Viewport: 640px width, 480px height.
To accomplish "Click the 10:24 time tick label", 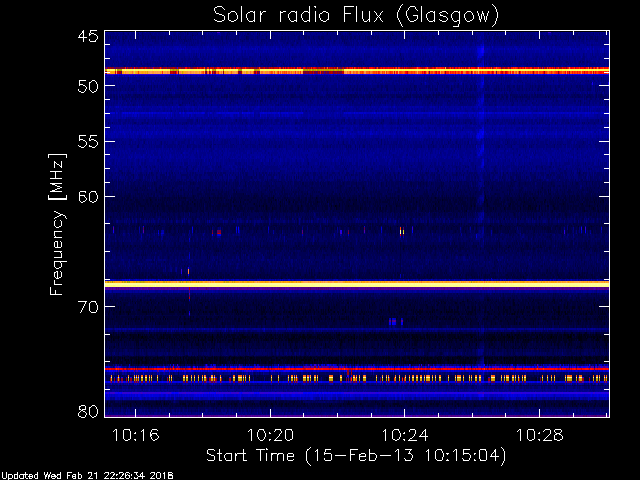I will coord(404,435).
